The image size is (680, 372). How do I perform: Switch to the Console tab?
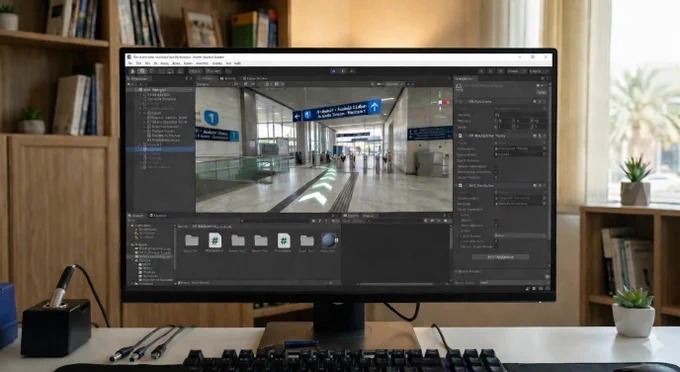(x=158, y=215)
